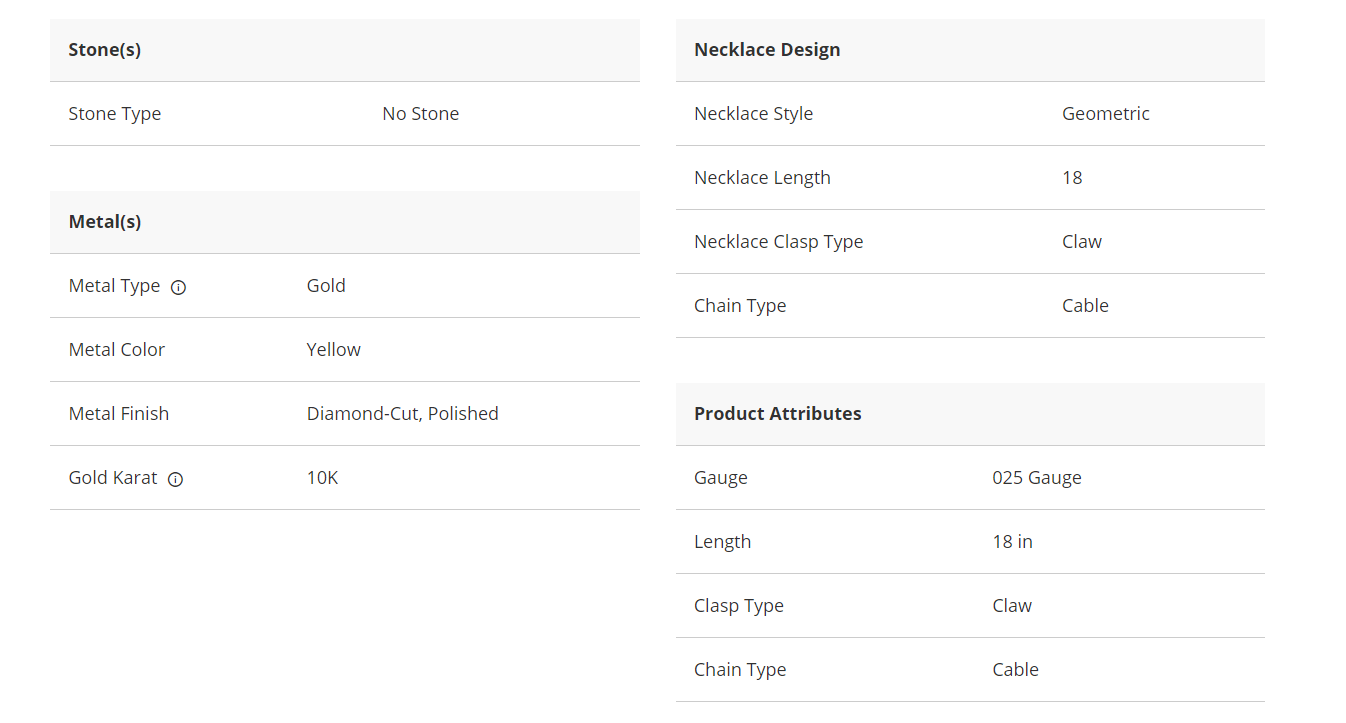Click the info icon beside Metal Type

coord(178,287)
